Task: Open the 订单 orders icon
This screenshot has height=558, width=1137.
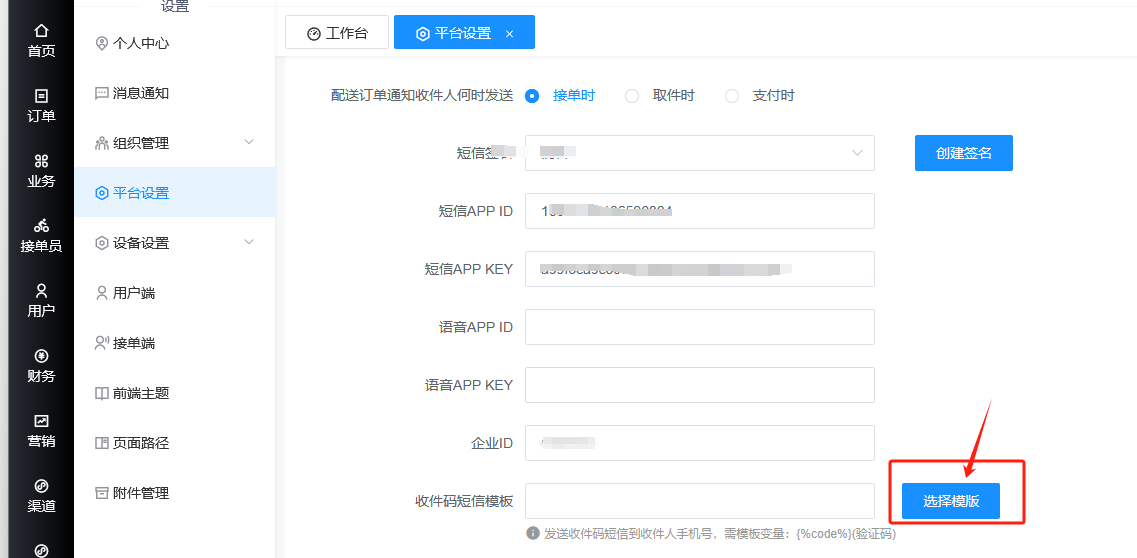Action: coord(41,96)
